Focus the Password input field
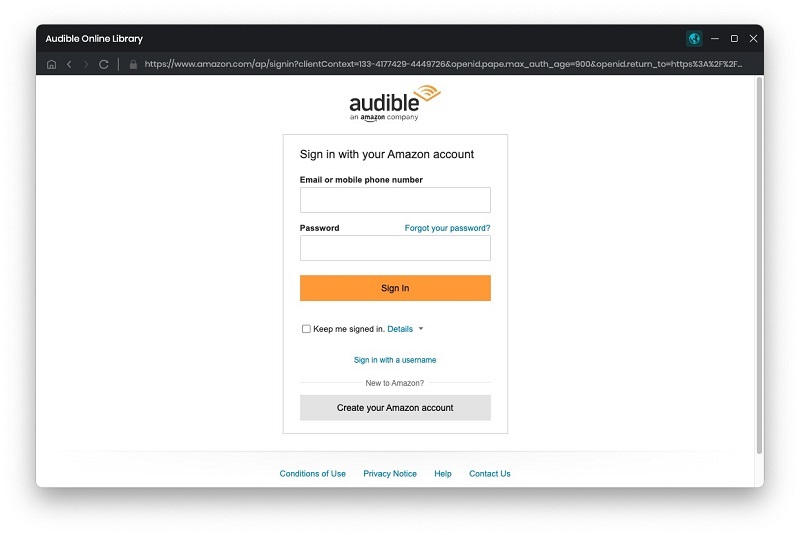Viewport: 800px width, 535px height. [395, 248]
